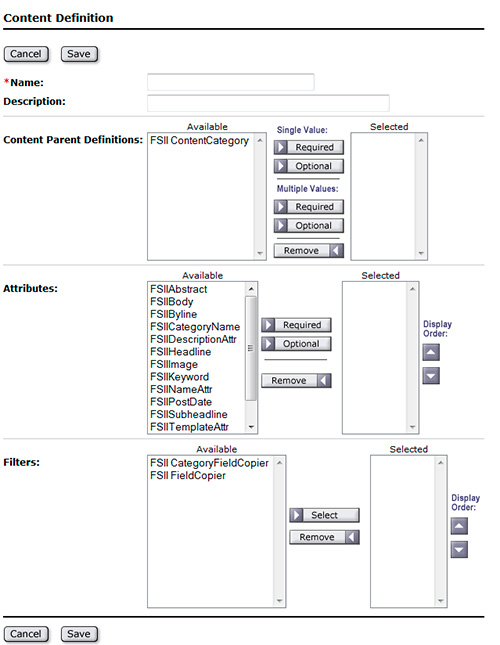Add parent as Single Value Required
This screenshot has height=645, width=500.
(308, 147)
